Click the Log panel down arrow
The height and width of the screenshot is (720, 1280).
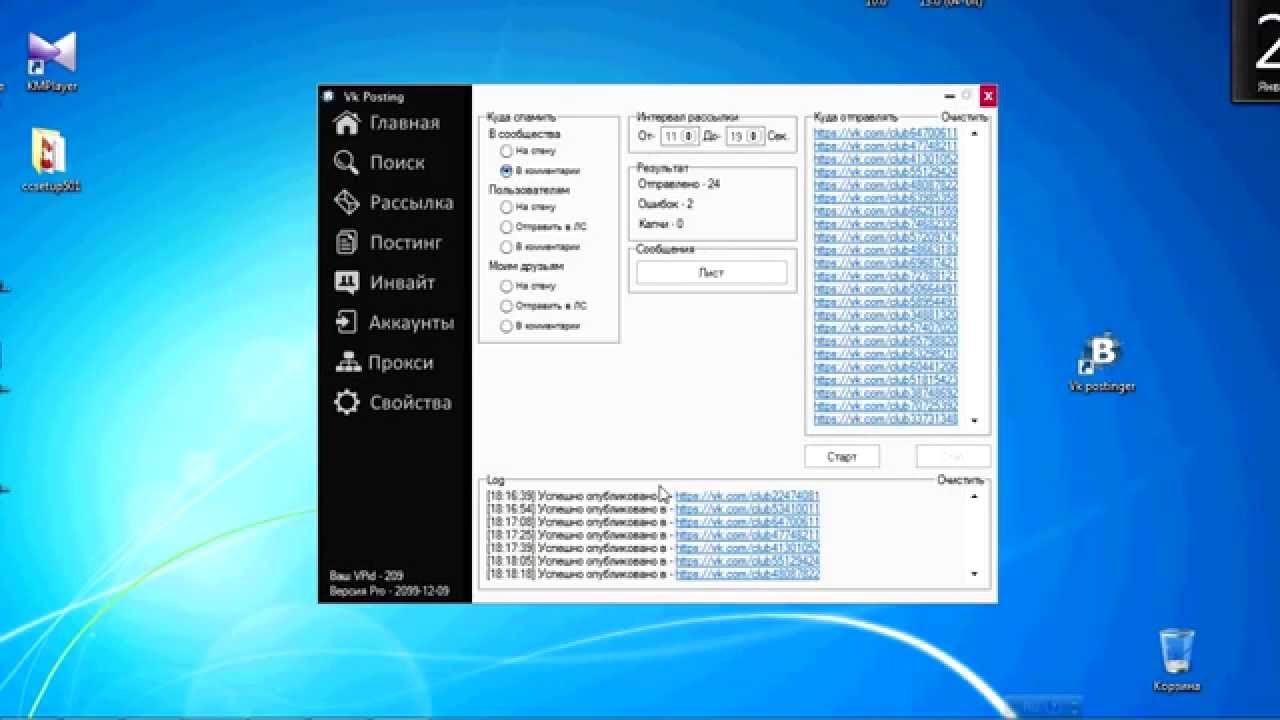tap(975, 574)
